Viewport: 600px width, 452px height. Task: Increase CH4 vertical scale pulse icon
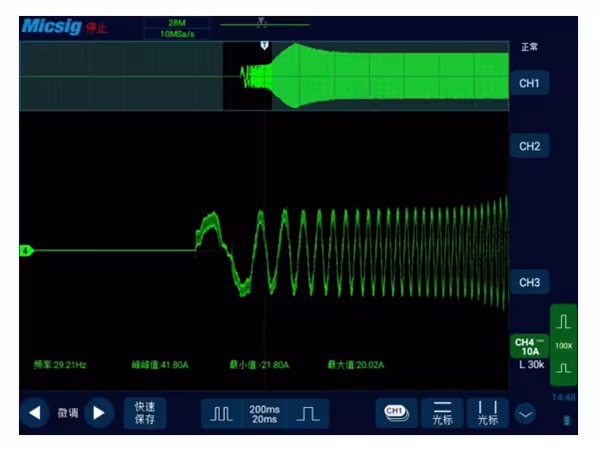[563, 321]
